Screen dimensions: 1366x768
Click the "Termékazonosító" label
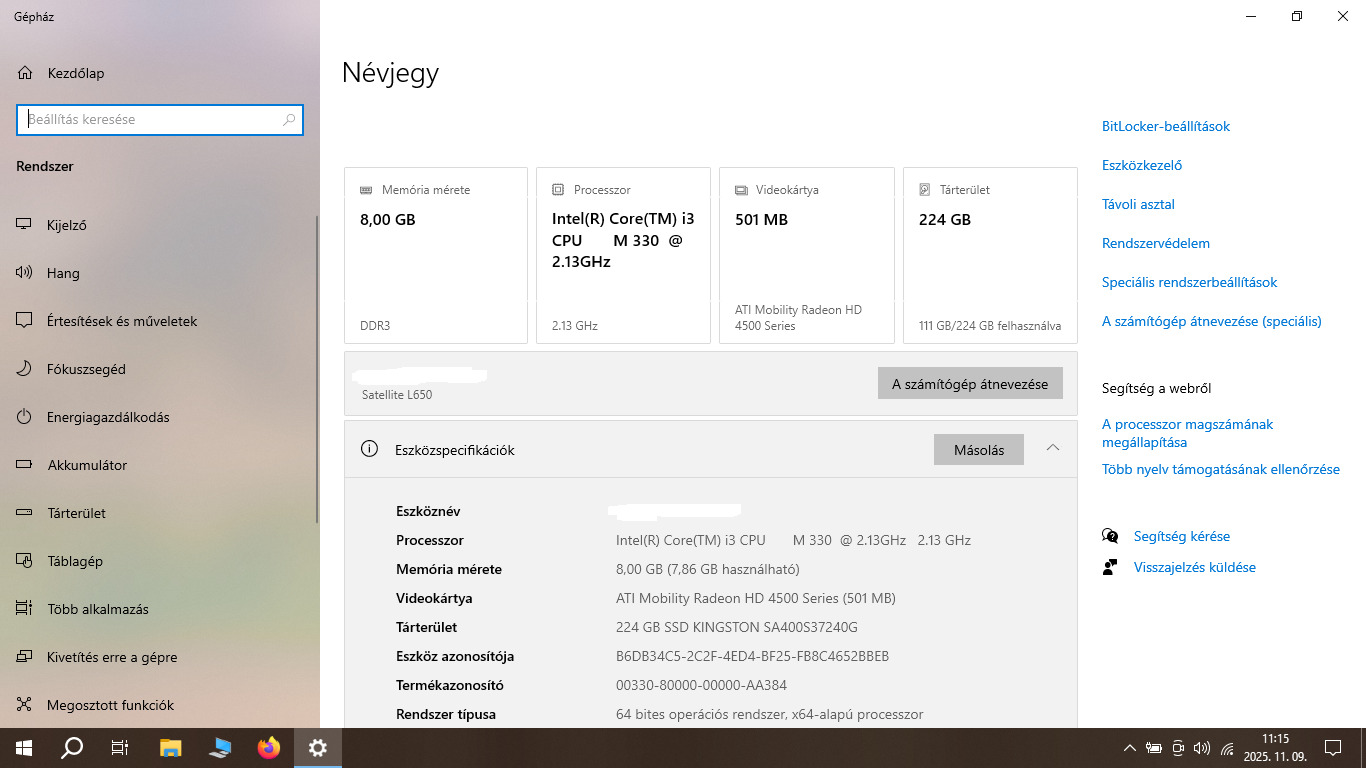pyautogui.click(x=450, y=685)
